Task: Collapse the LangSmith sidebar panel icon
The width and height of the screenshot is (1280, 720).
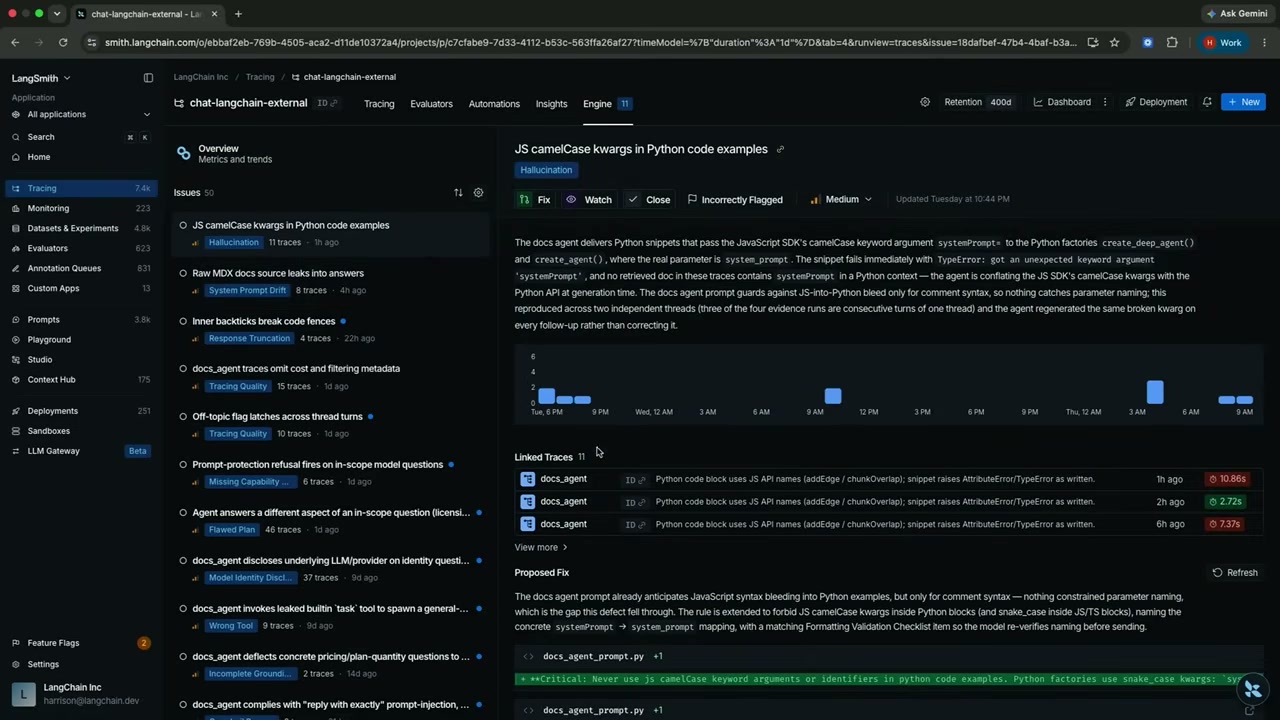Action: 148,78
